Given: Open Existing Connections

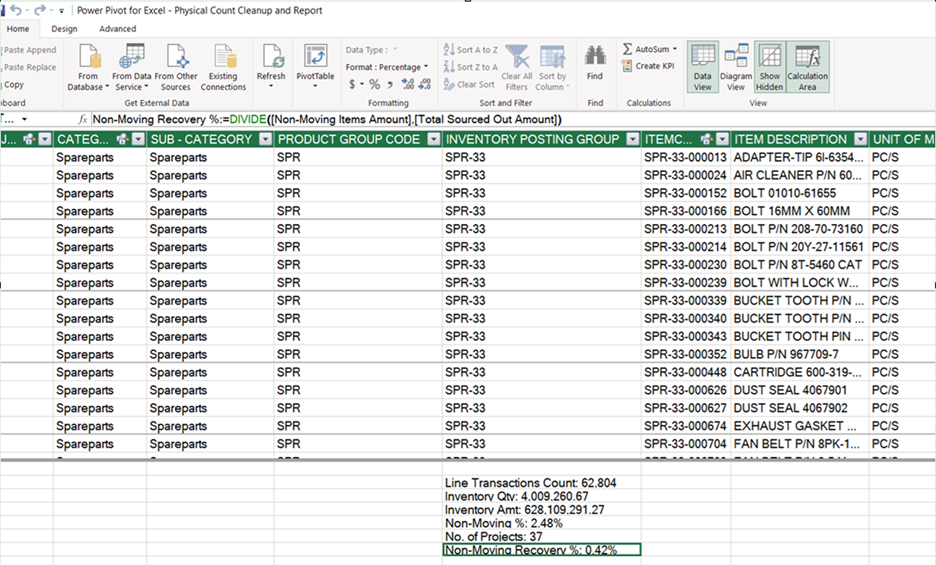Looking at the screenshot, I should click(223, 67).
